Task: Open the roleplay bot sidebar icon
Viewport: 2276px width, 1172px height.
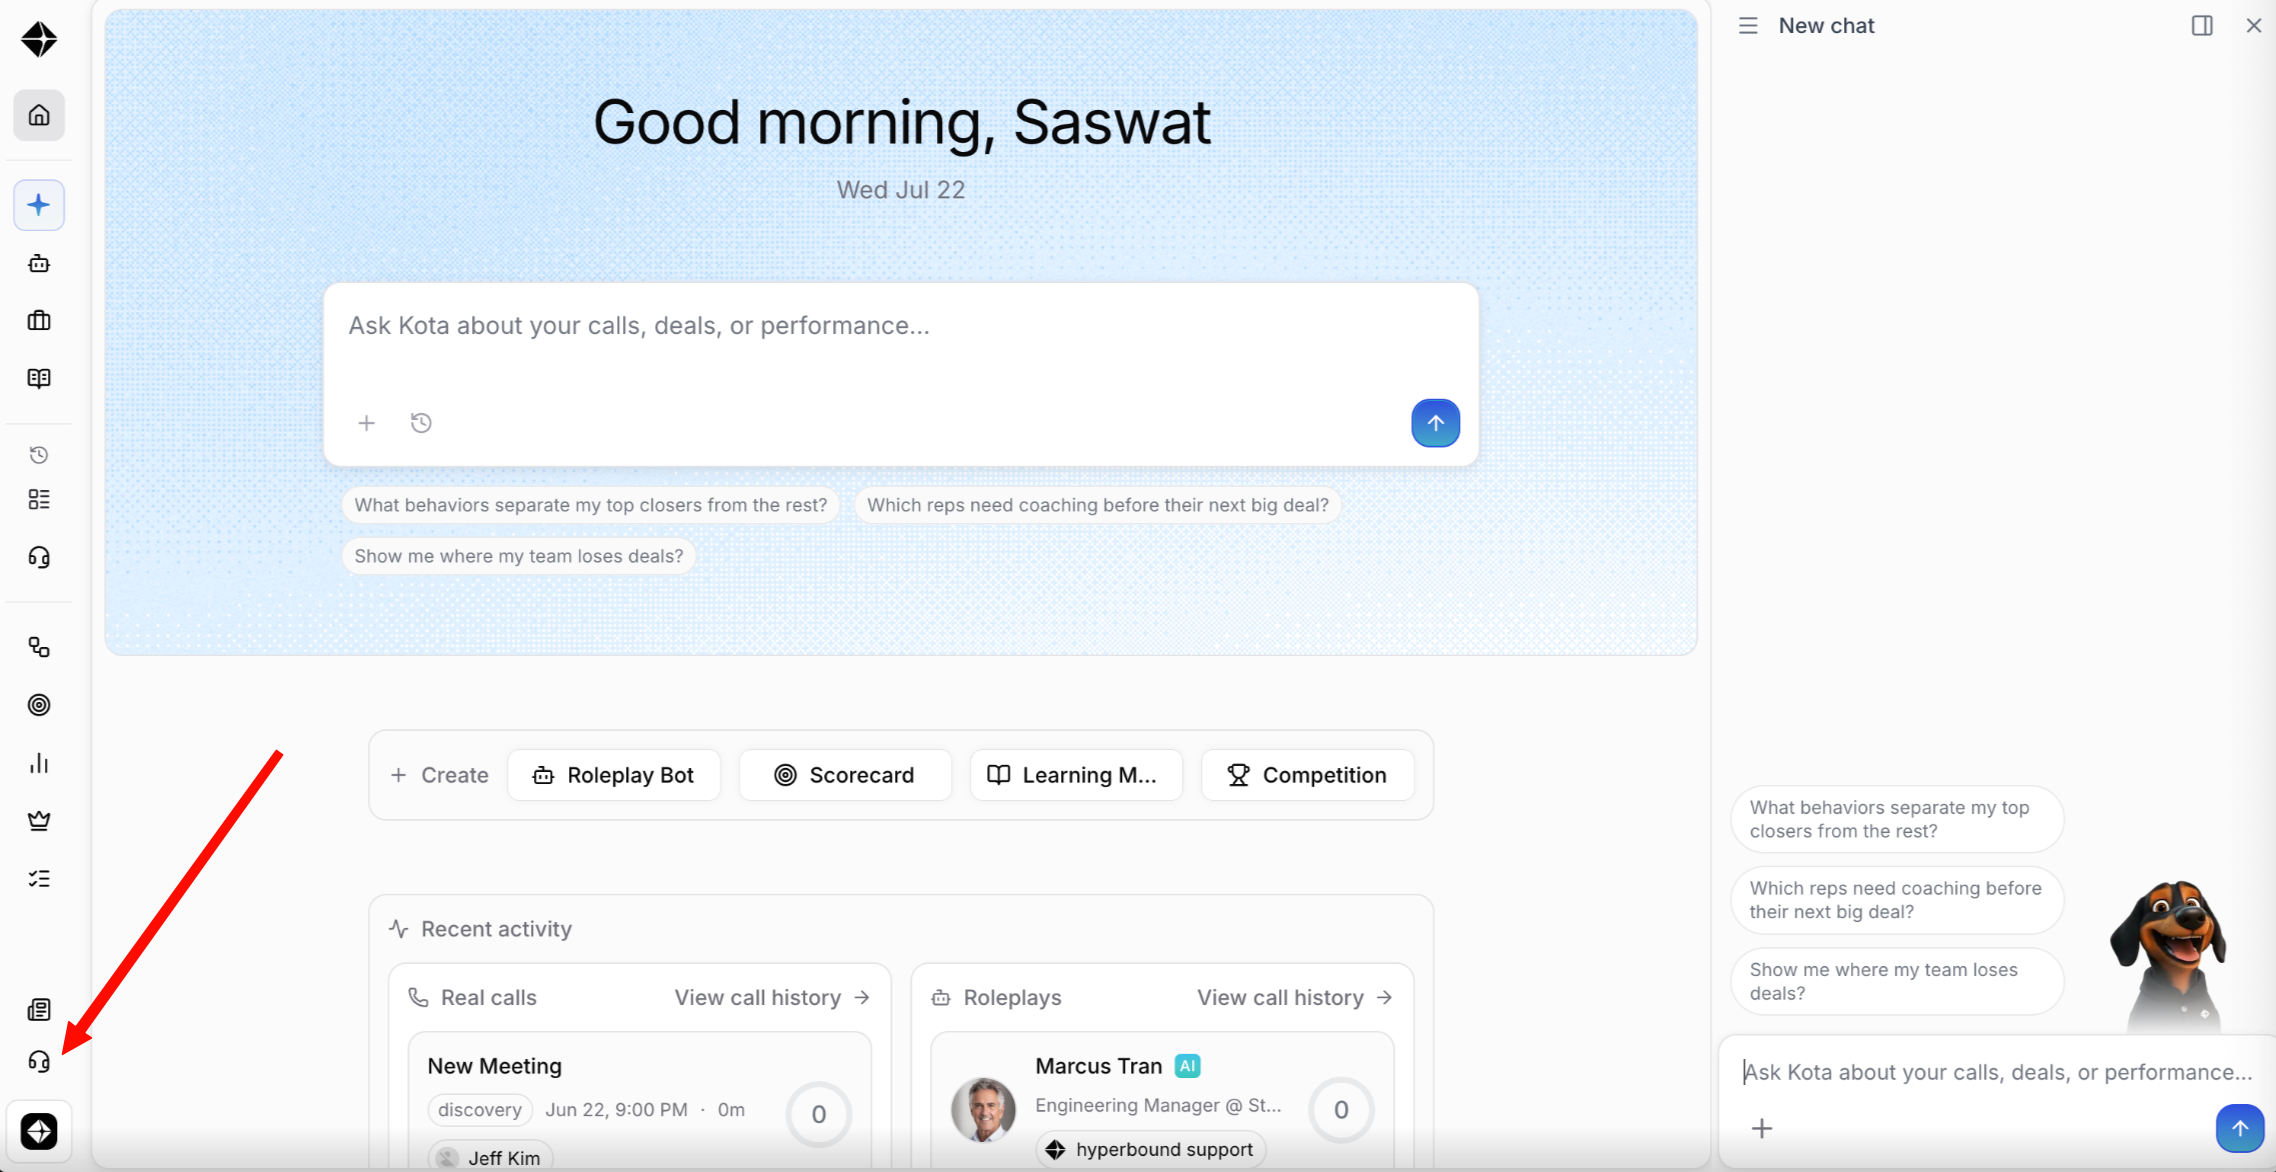Action: [39, 264]
